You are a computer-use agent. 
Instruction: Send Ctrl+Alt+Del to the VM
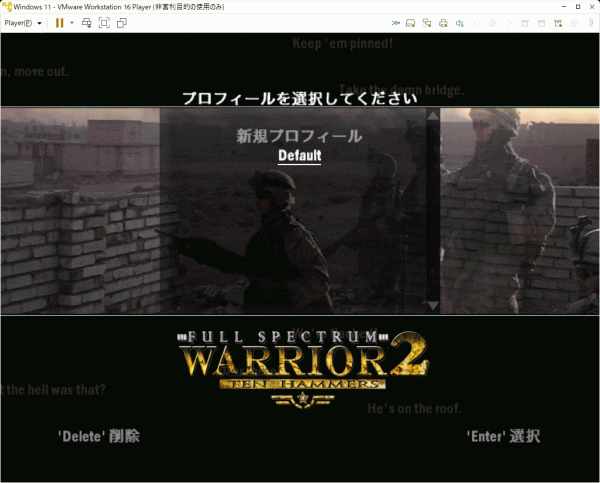point(86,23)
